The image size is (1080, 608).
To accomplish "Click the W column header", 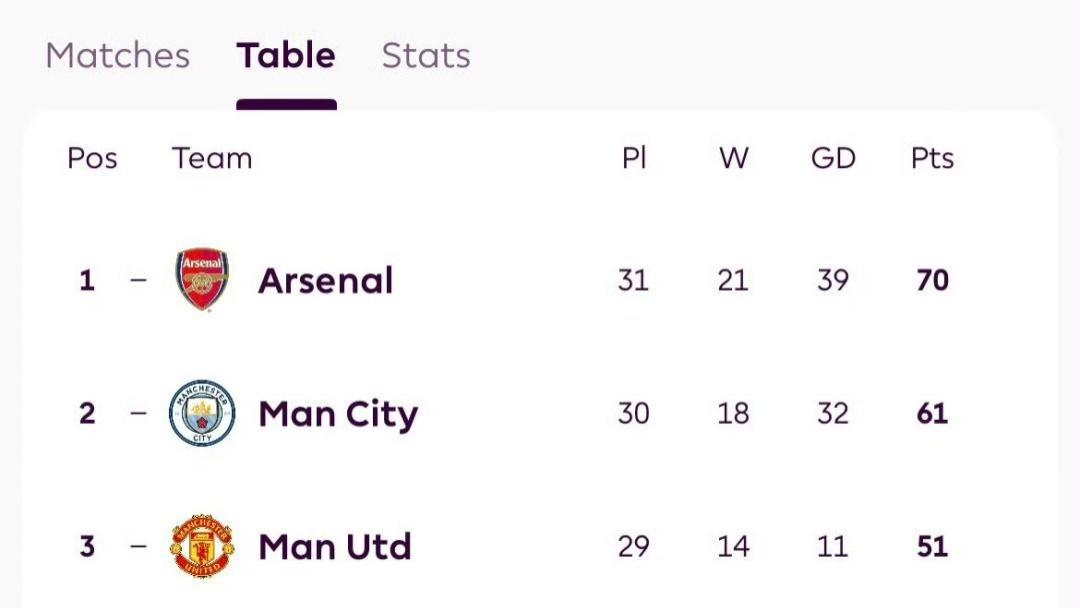I will tap(733, 158).
